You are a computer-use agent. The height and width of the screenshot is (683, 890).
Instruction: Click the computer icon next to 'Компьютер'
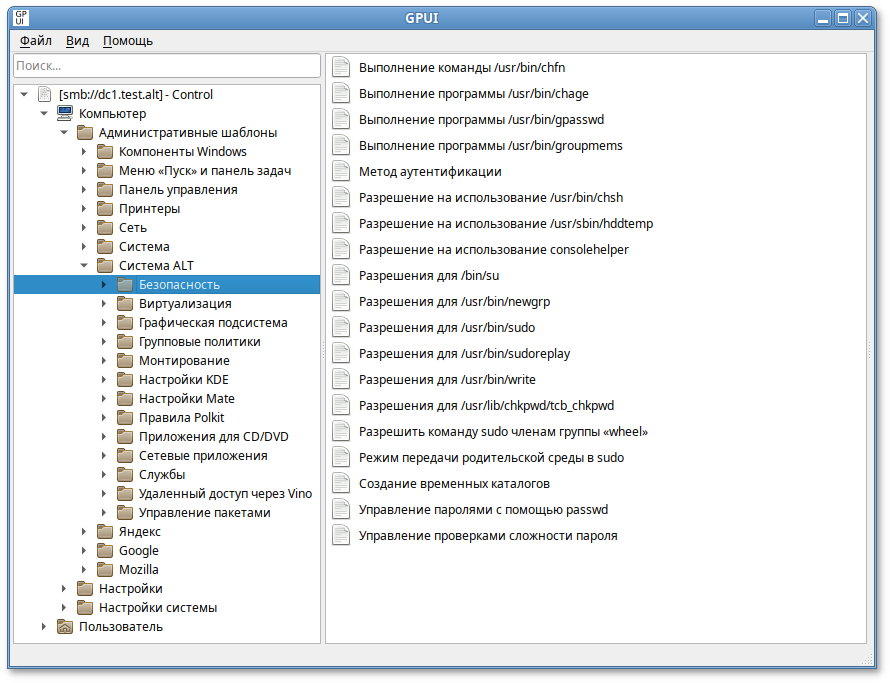click(65, 114)
